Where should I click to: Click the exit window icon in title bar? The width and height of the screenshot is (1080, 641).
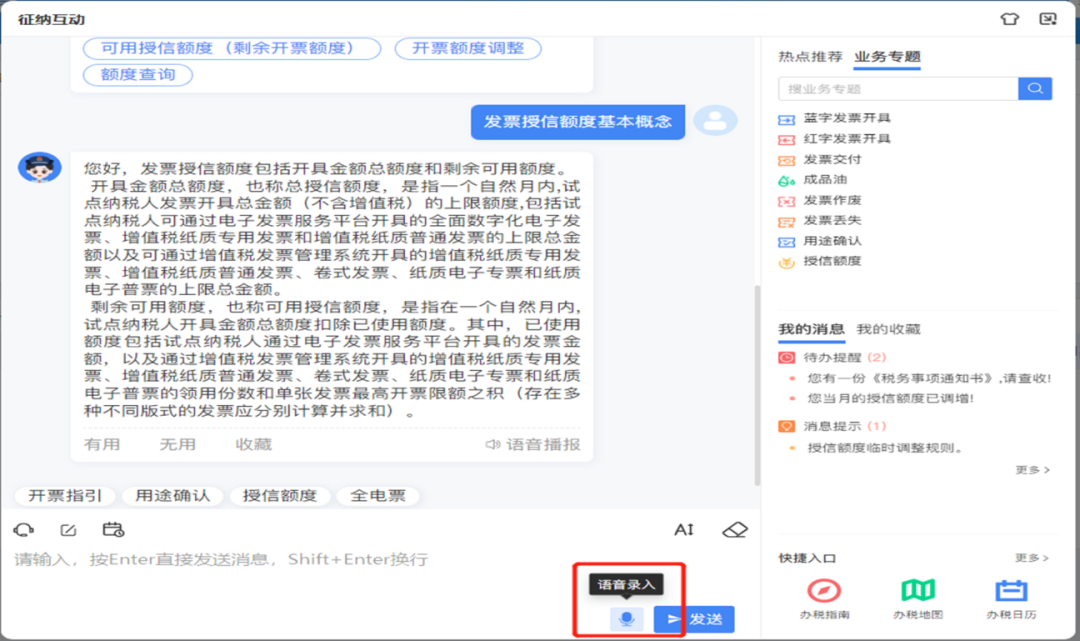tap(1048, 19)
